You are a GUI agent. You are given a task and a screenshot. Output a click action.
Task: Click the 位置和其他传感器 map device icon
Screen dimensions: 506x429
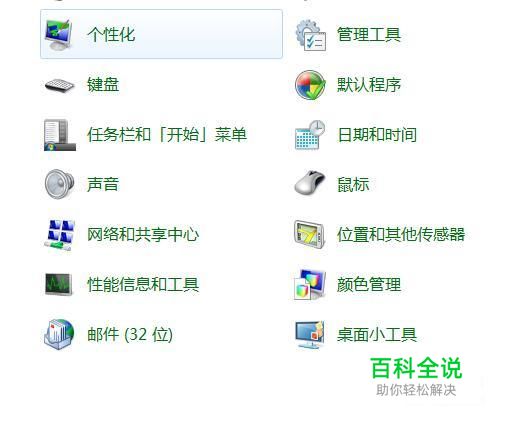pyautogui.click(x=309, y=234)
